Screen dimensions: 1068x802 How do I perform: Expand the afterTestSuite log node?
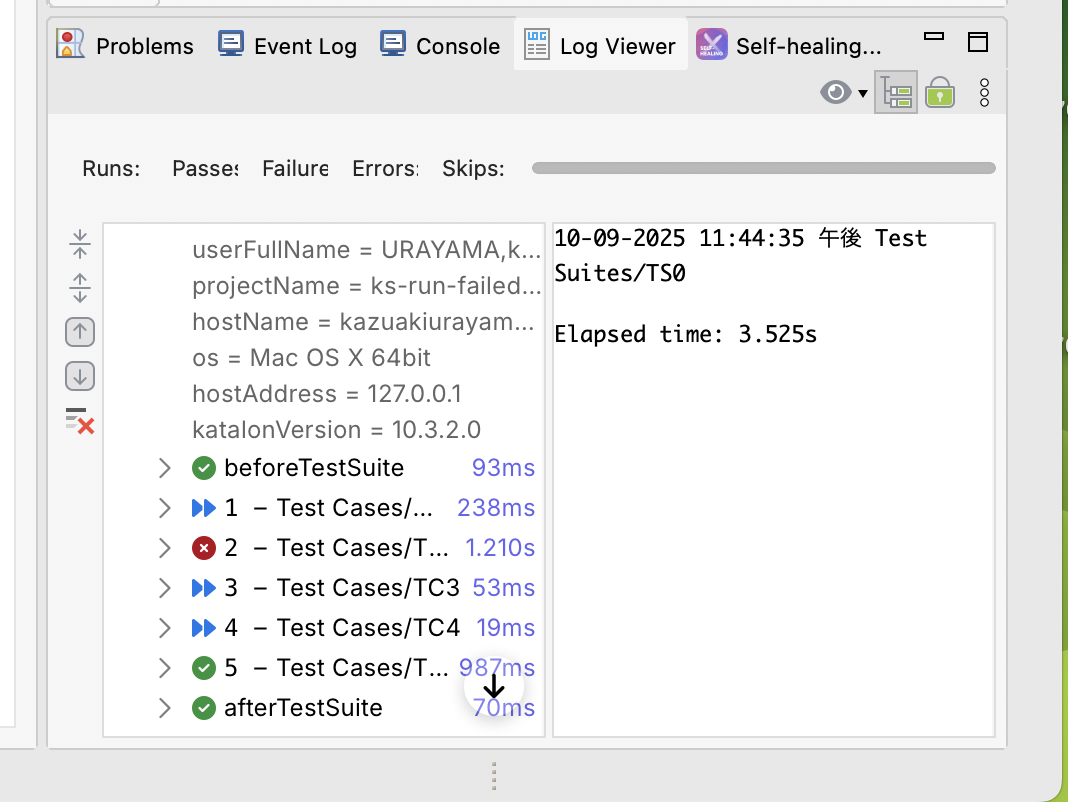pyautogui.click(x=165, y=708)
